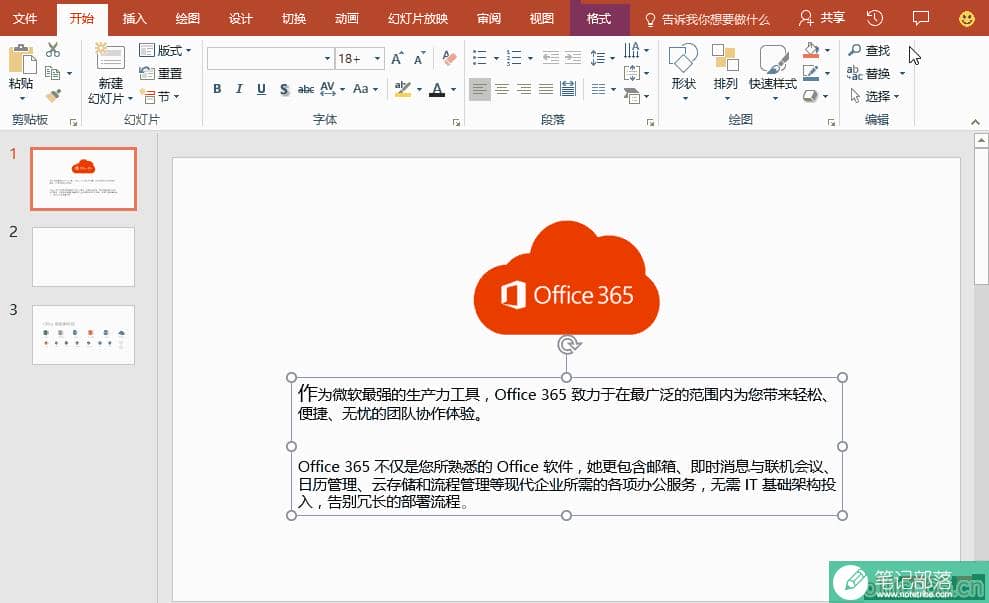Click Reset slide button

[161, 73]
